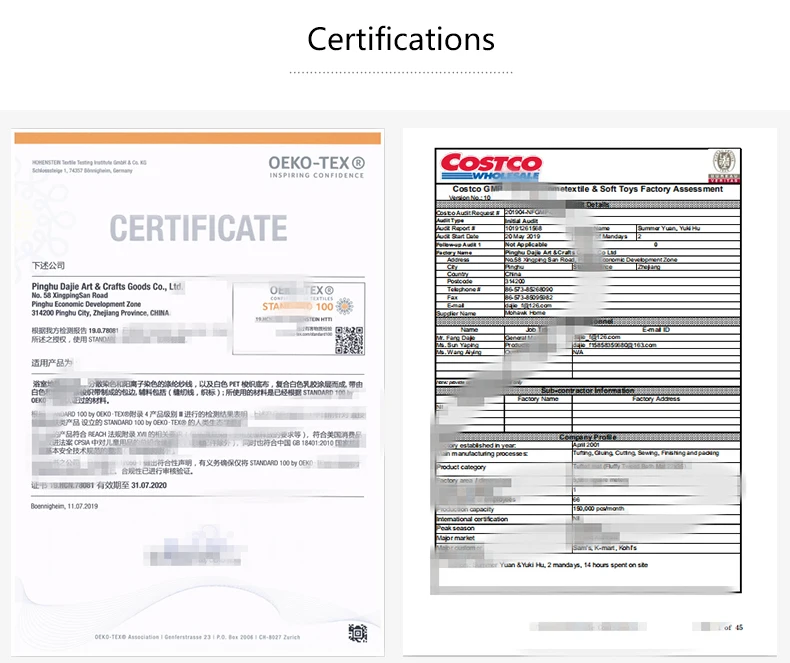
Task: Click the 'of 45' page count text
Action: click(734, 627)
